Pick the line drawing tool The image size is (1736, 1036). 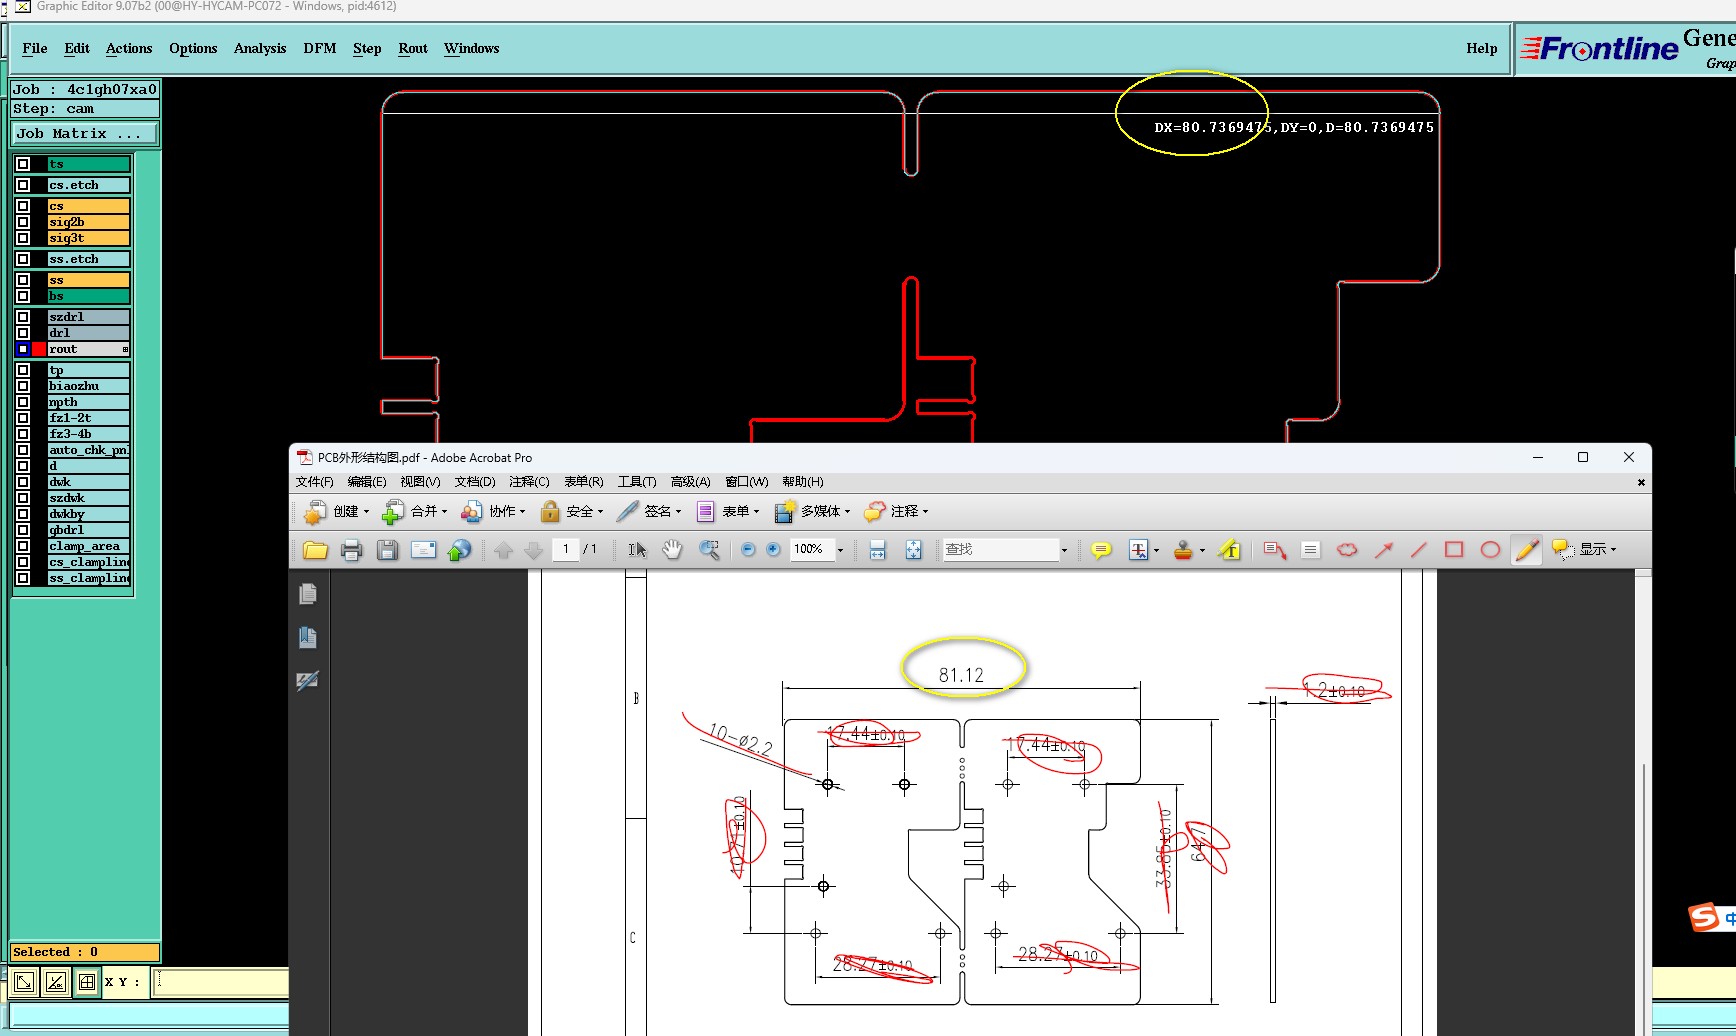point(1419,550)
